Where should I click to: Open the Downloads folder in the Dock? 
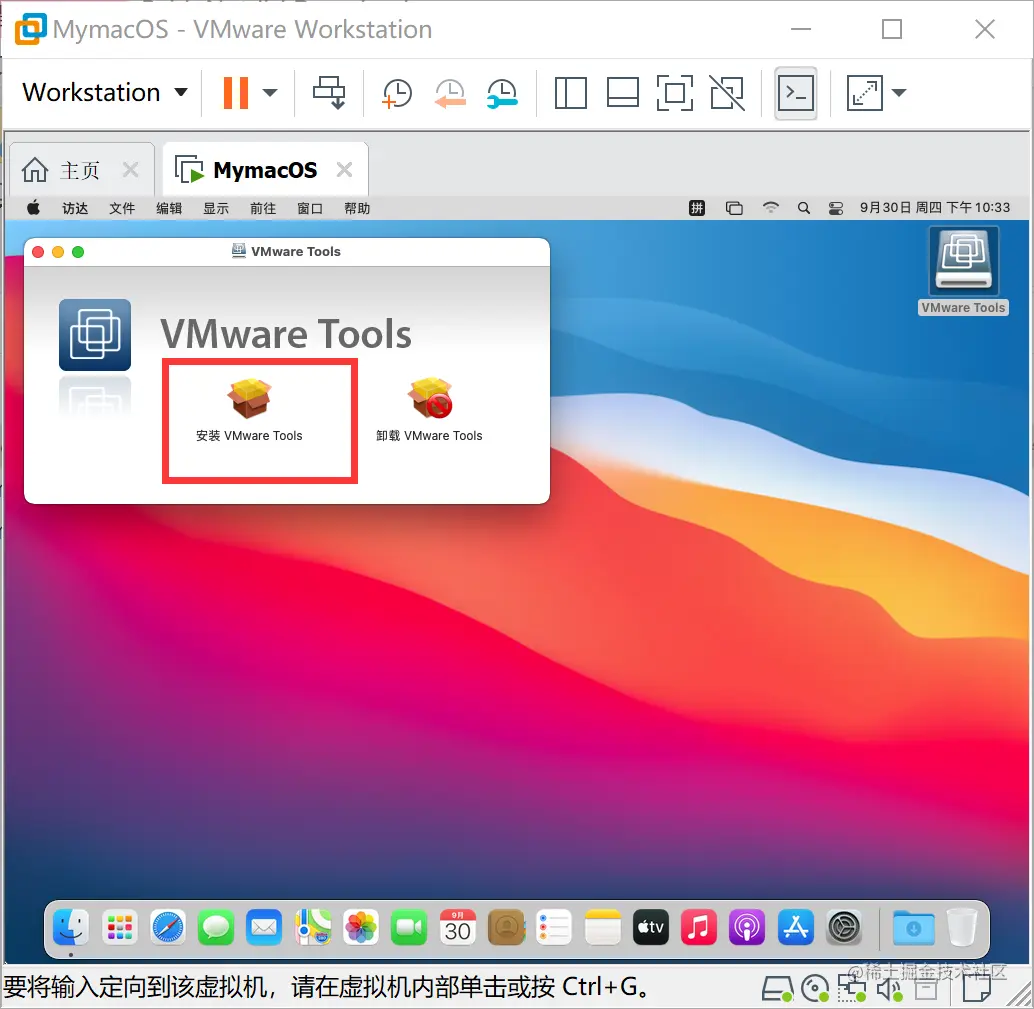point(913,928)
